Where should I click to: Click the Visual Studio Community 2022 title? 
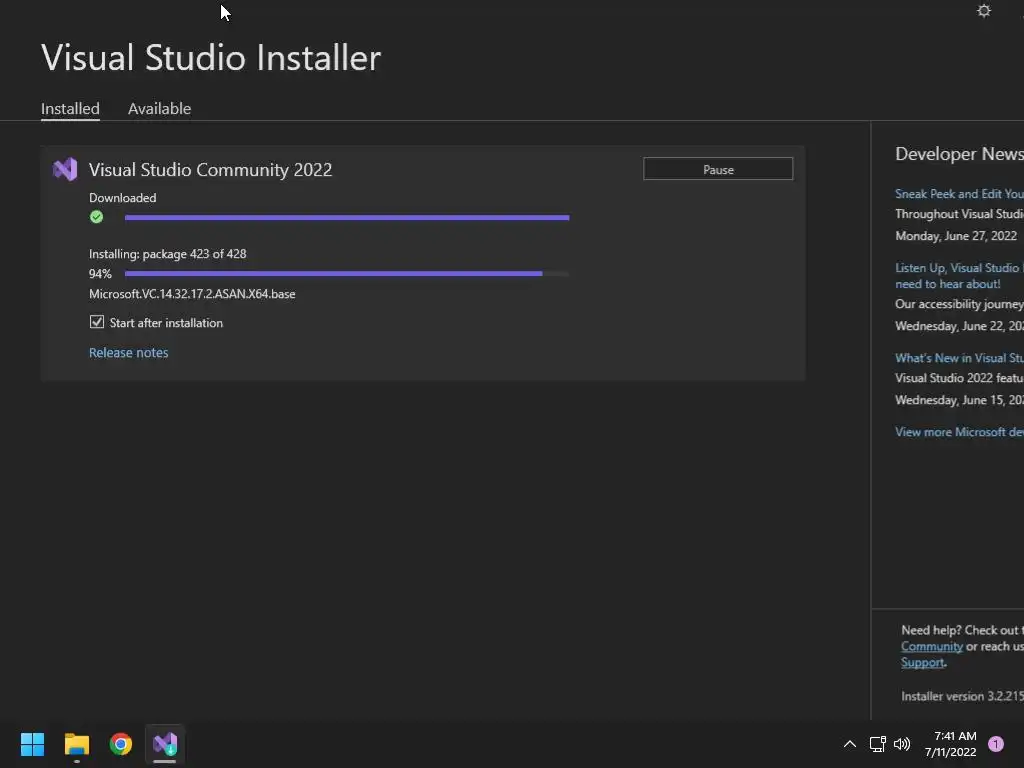click(210, 170)
